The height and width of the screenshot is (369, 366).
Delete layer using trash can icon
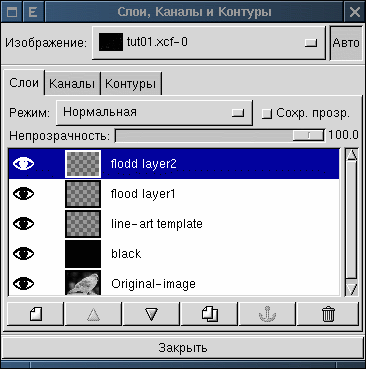(328, 314)
